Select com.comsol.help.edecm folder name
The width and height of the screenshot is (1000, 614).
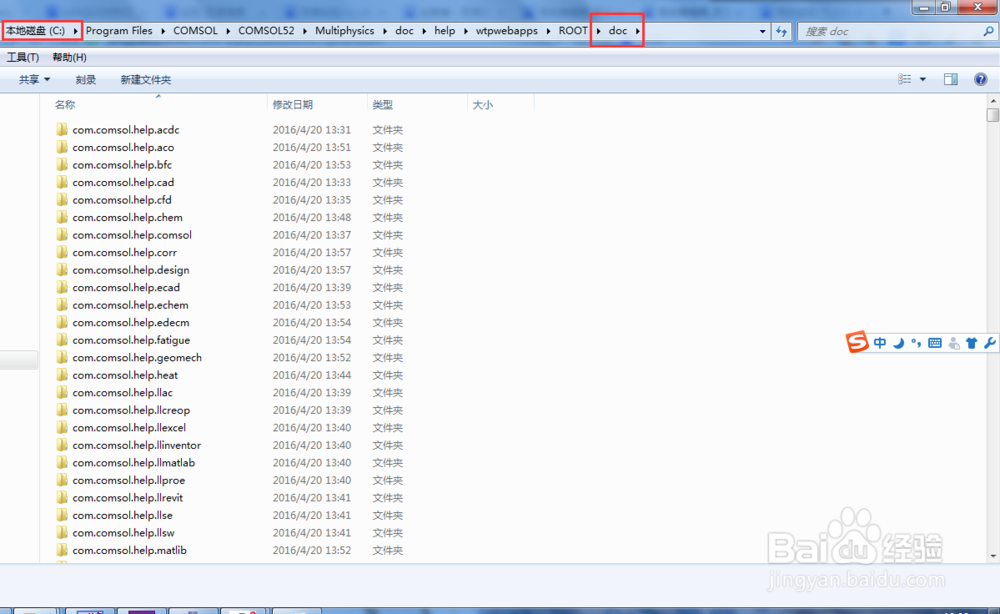(x=131, y=323)
